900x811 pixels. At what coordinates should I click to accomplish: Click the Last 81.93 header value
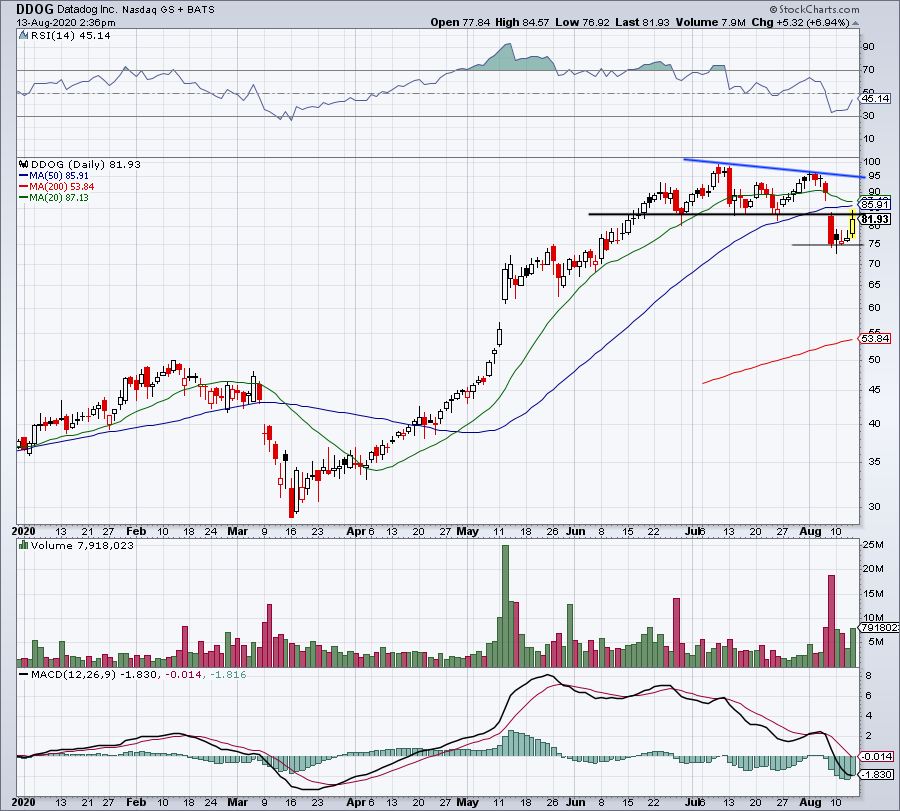[x=642, y=22]
